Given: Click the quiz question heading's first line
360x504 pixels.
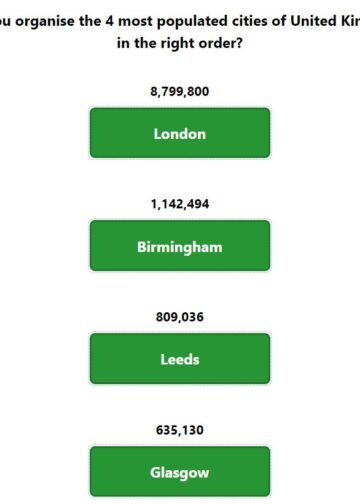Looking at the screenshot, I should (180, 21).
